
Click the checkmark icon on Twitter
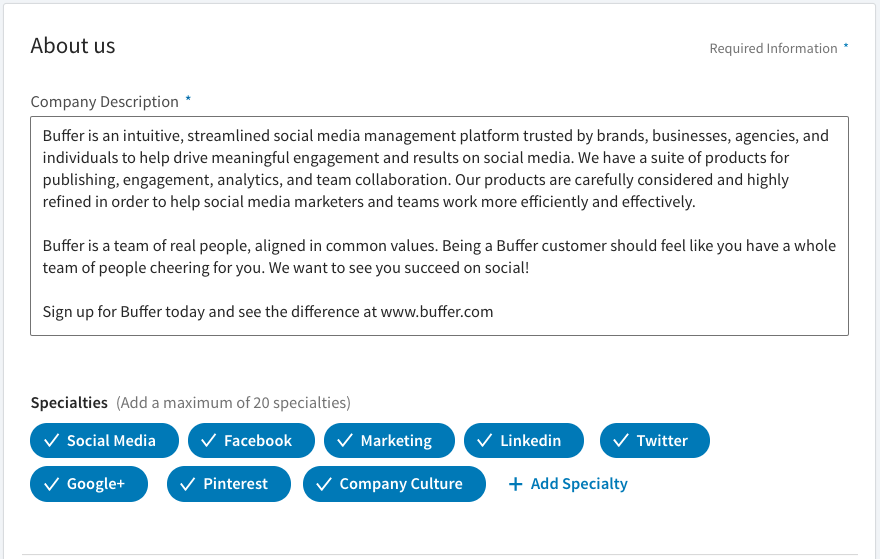[621, 441]
